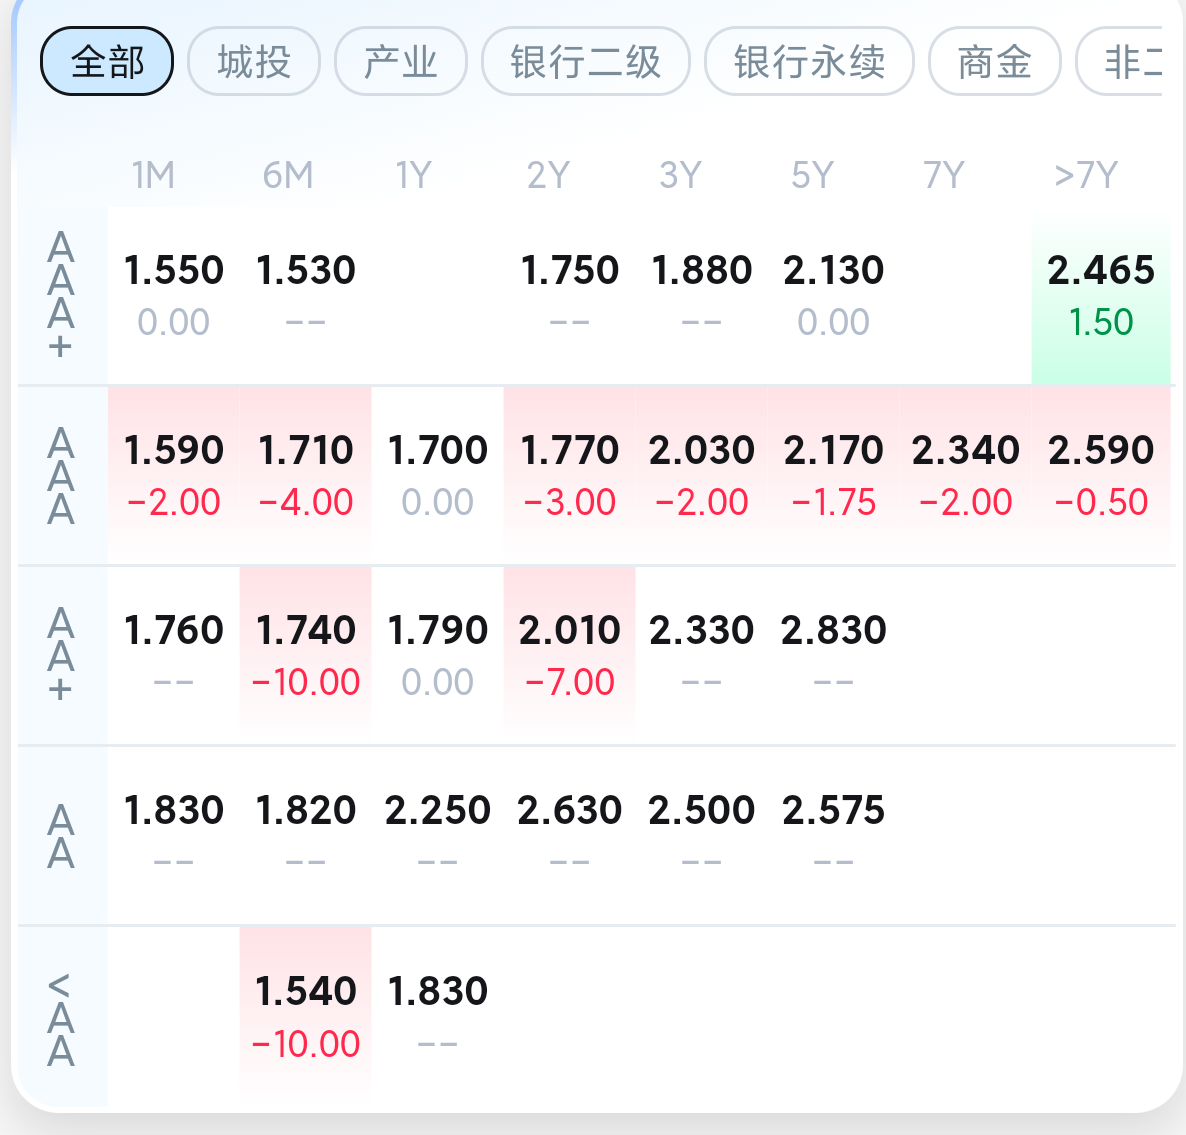Screen dimensions: 1186x1135
Task: Open the 1.550 yield cell
Action: (x=174, y=295)
